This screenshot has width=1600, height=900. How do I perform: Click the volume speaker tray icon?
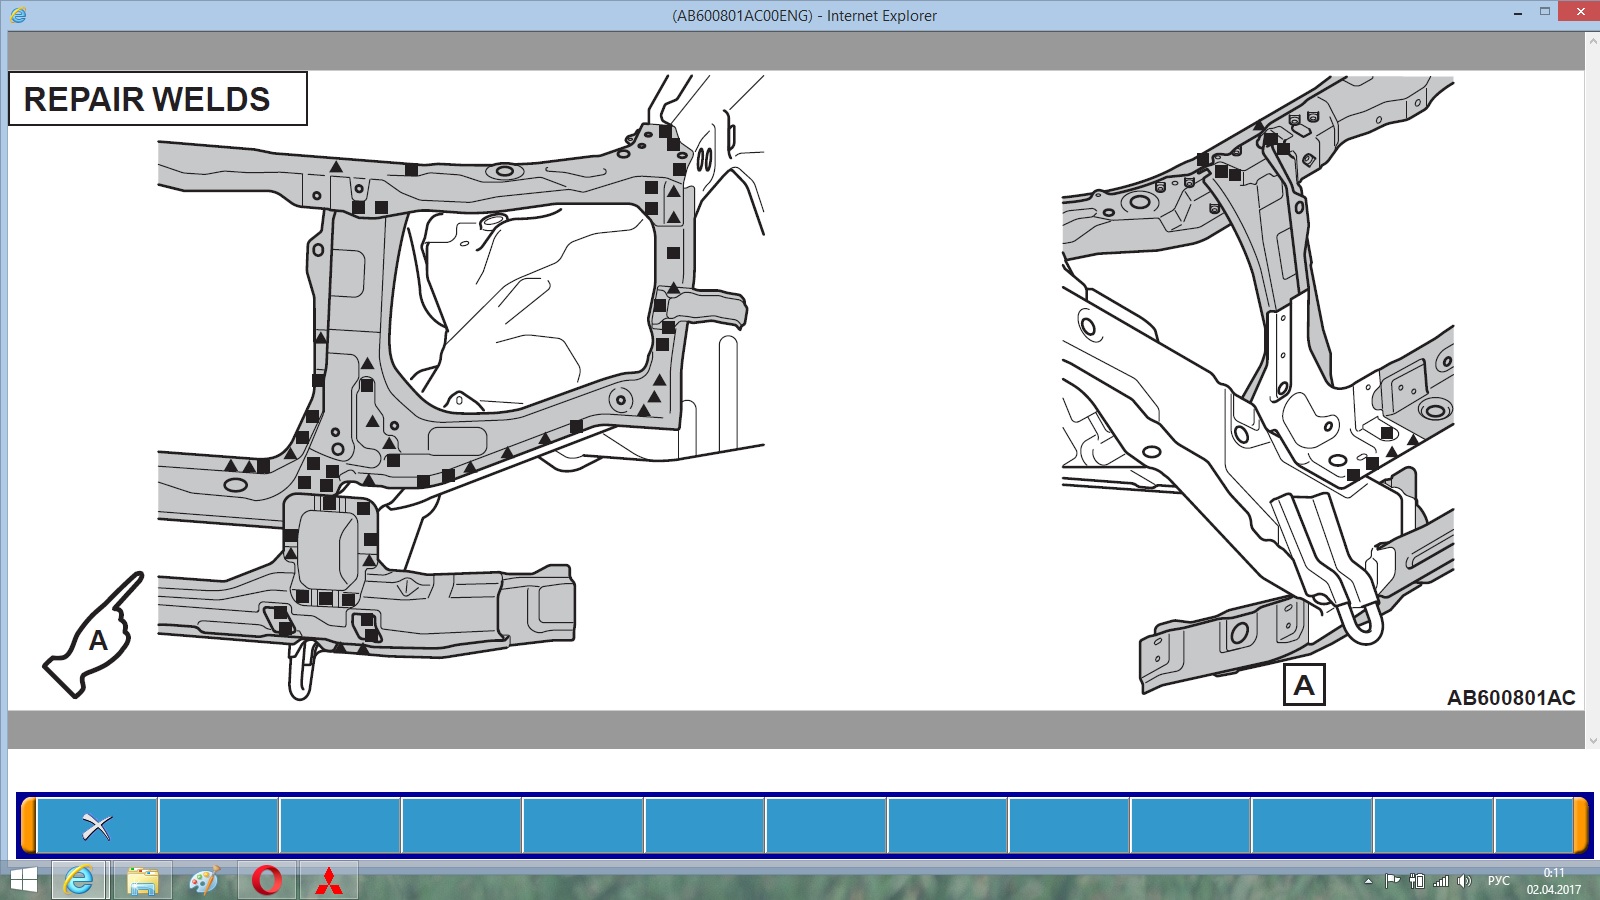coord(1464,881)
